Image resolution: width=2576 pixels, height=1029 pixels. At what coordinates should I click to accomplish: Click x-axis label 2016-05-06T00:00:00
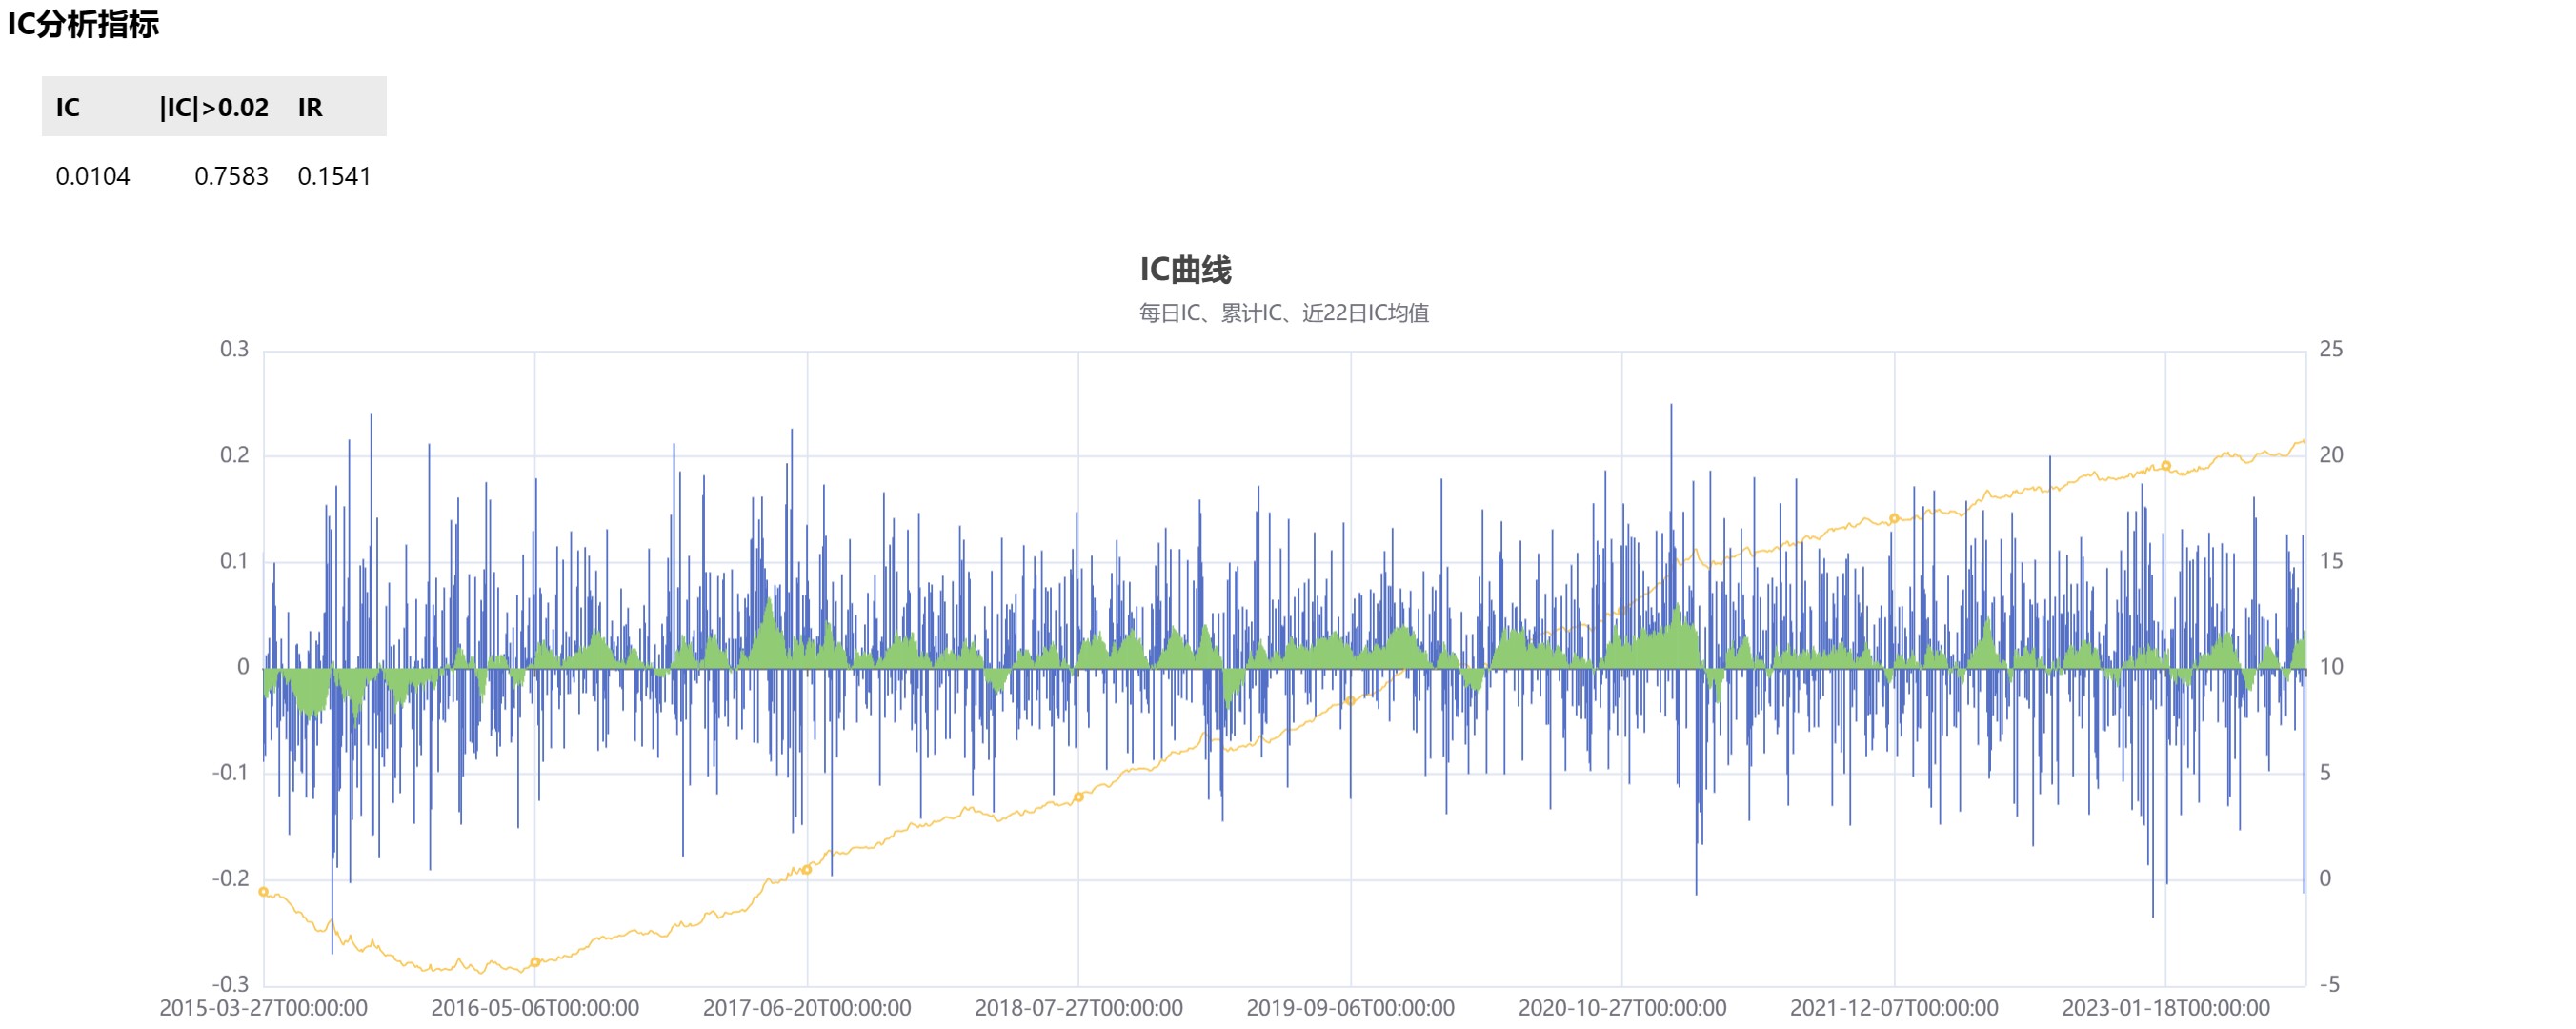535,1008
